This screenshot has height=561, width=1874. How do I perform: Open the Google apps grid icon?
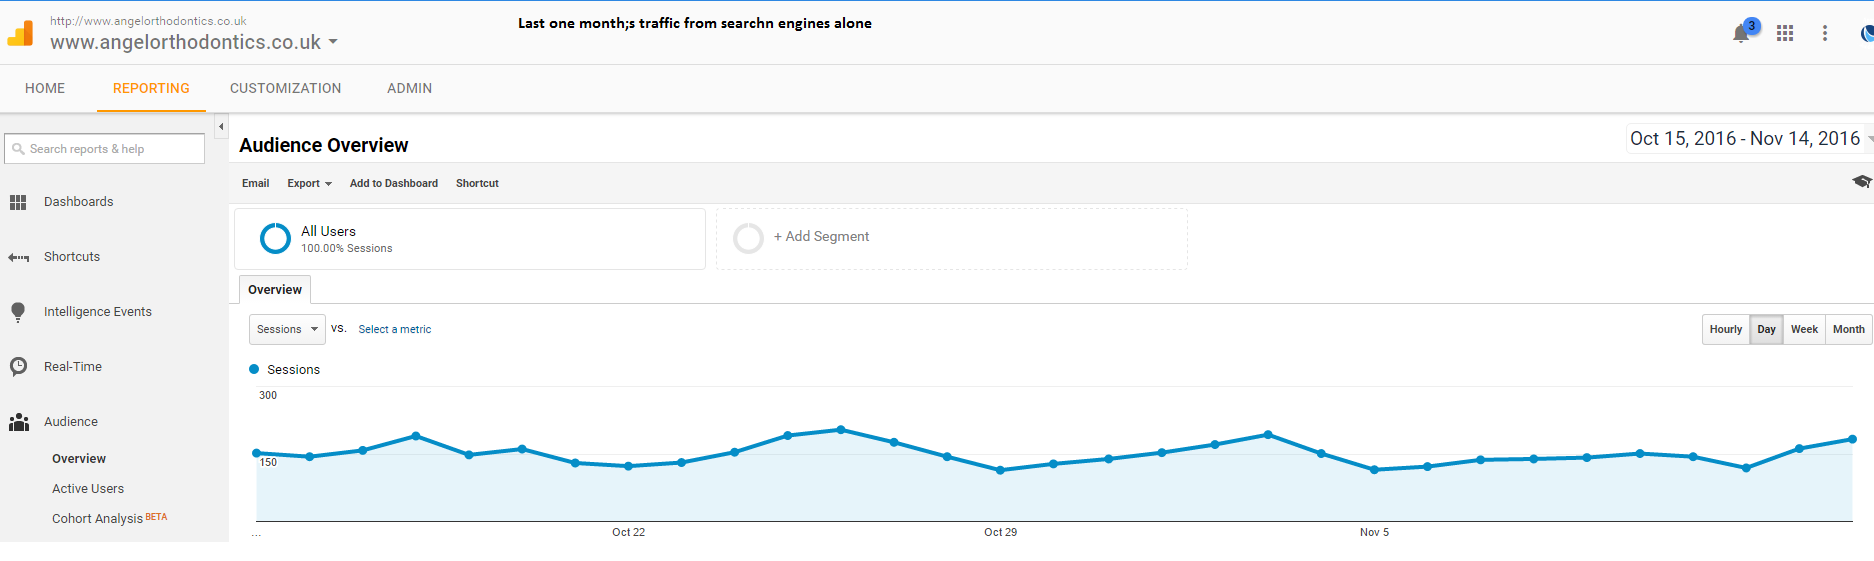[x=1785, y=33]
